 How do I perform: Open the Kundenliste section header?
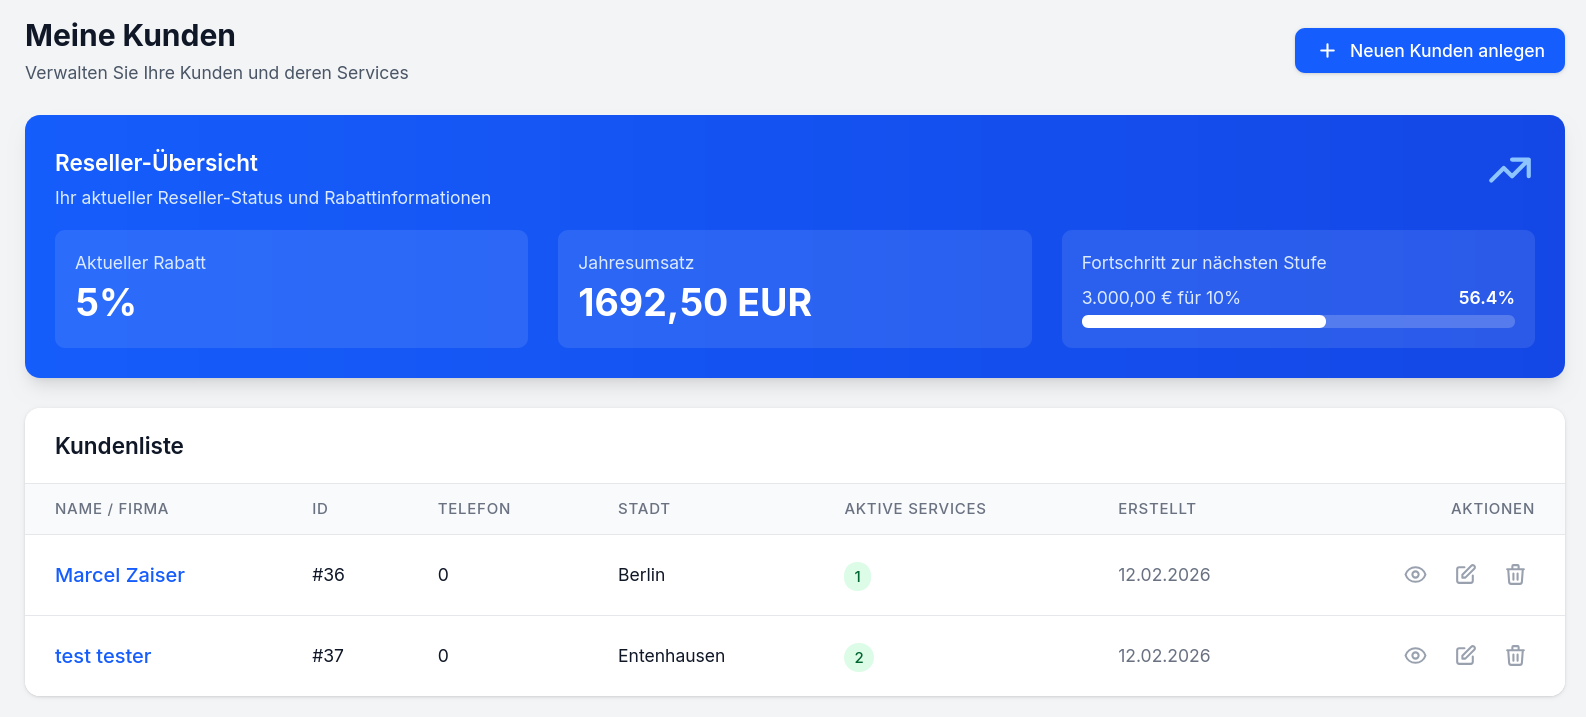pyautogui.click(x=119, y=446)
